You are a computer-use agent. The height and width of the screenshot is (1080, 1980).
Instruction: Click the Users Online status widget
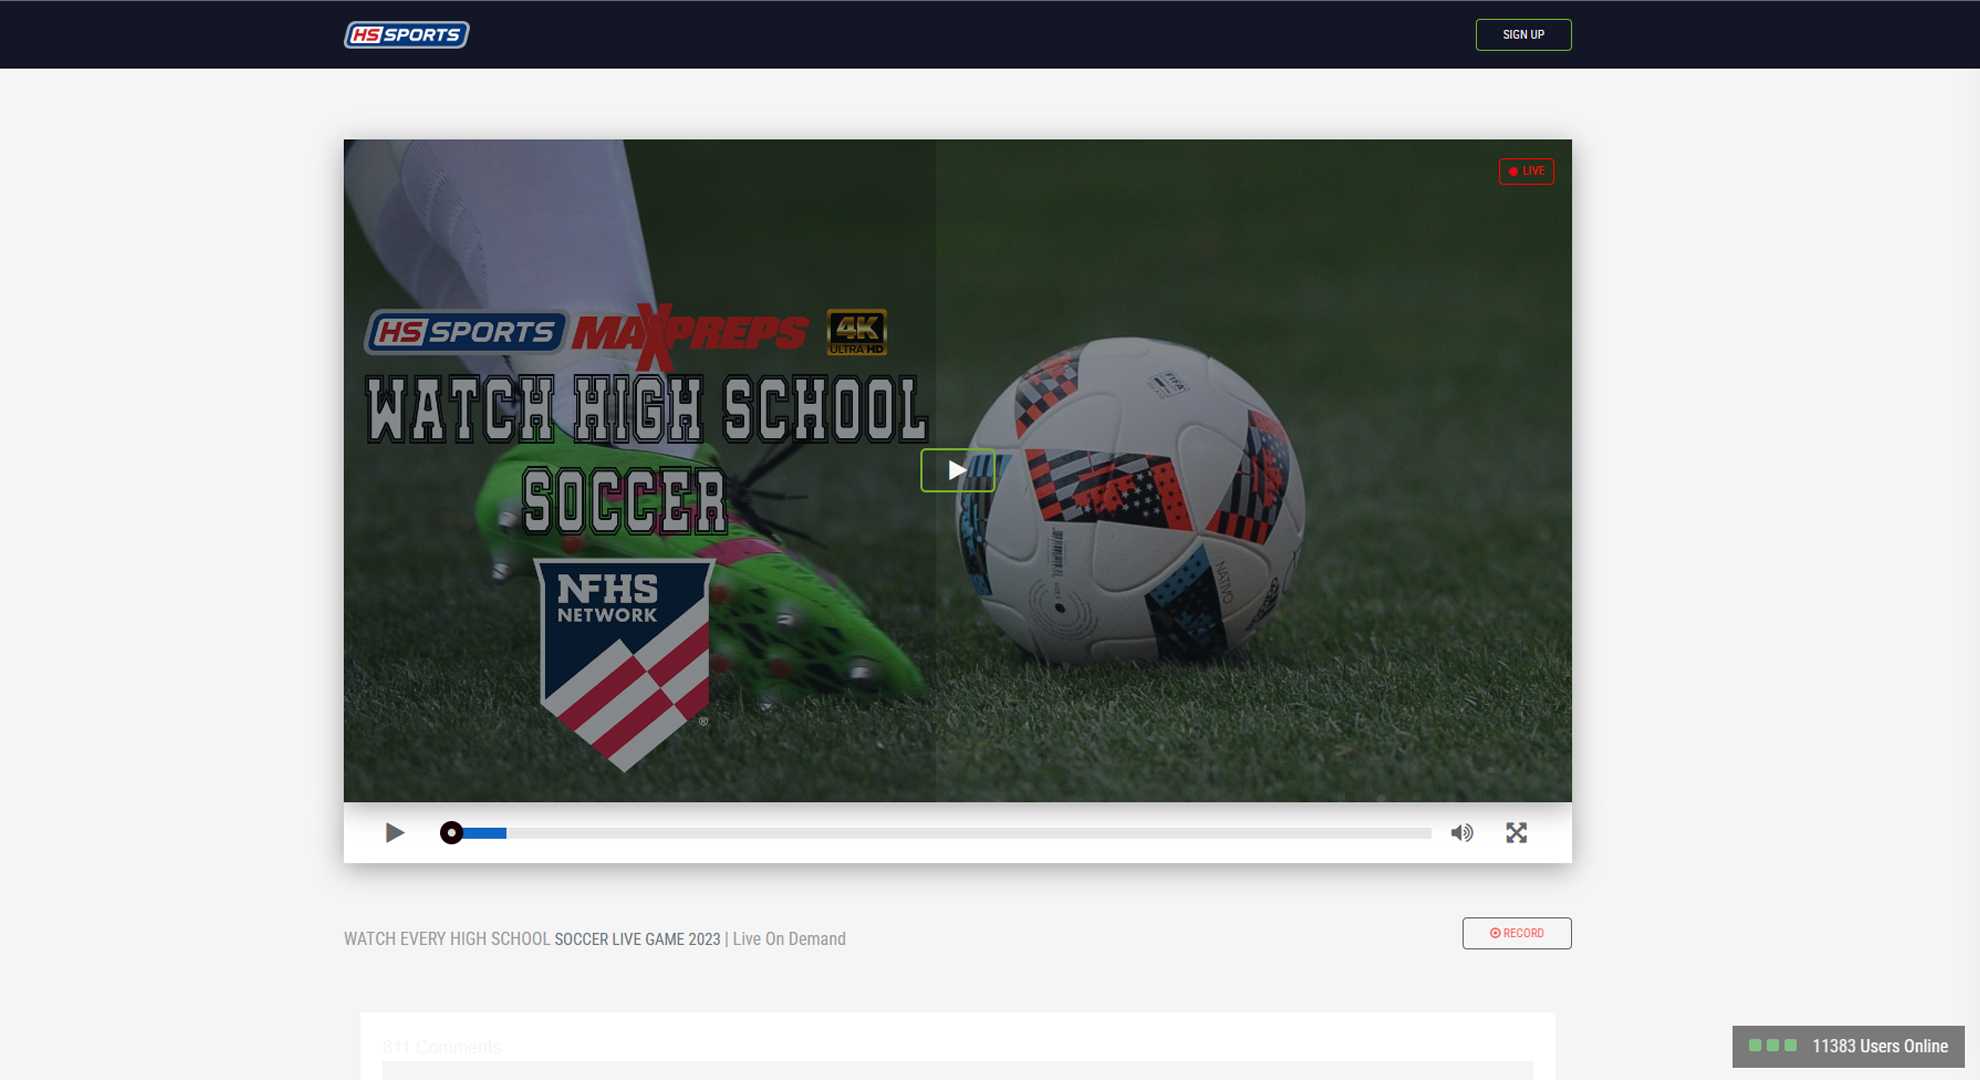click(1848, 1046)
